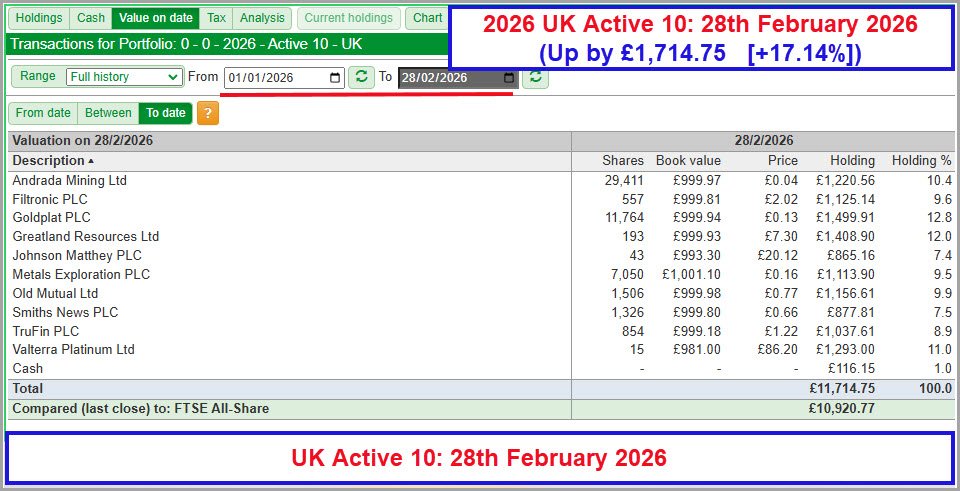Click the total value £11,714.75
Viewport: 960px width, 491px height.
coord(841,389)
